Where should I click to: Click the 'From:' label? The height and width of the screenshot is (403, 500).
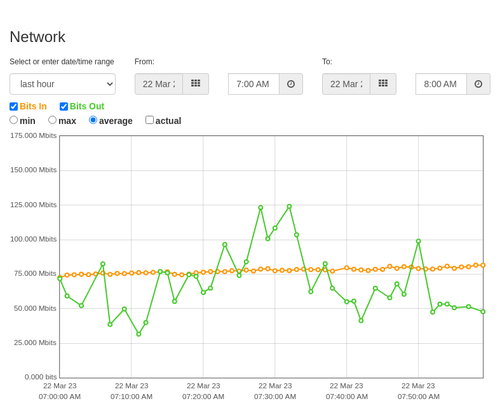coord(144,62)
